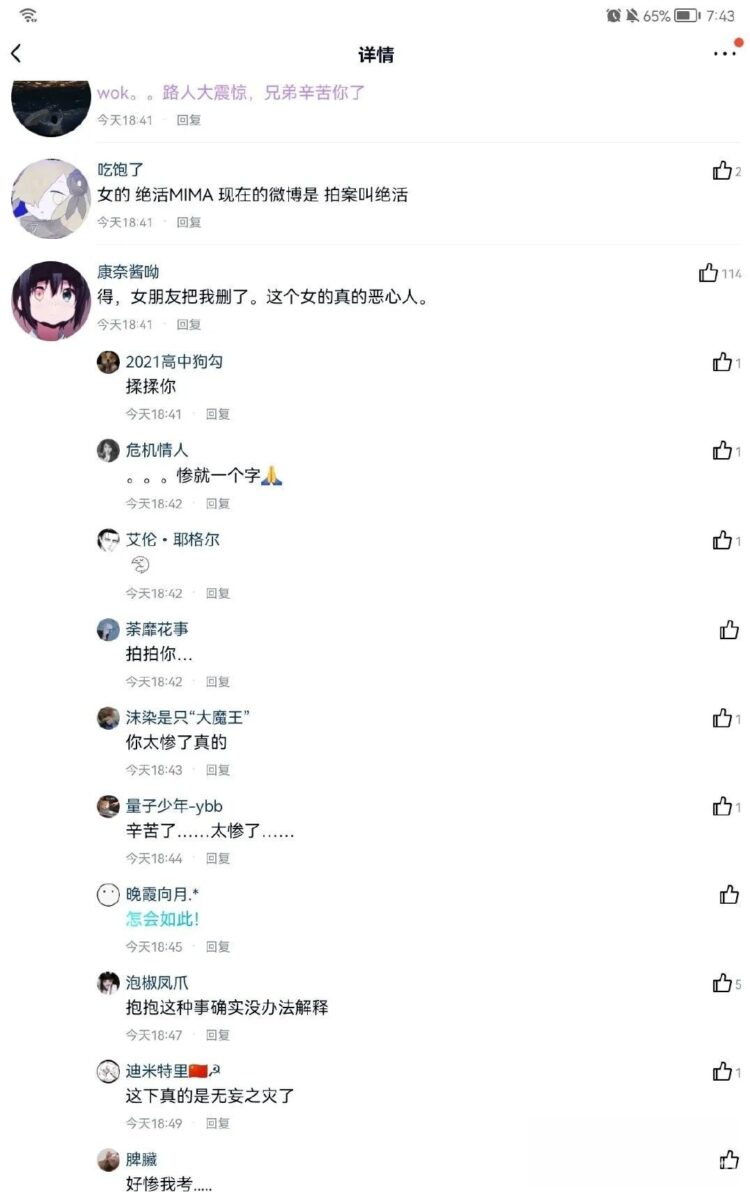Open the three-dot more options menu
Image resolution: width=750 pixels, height=1199 pixels.
[x=724, y=54]
